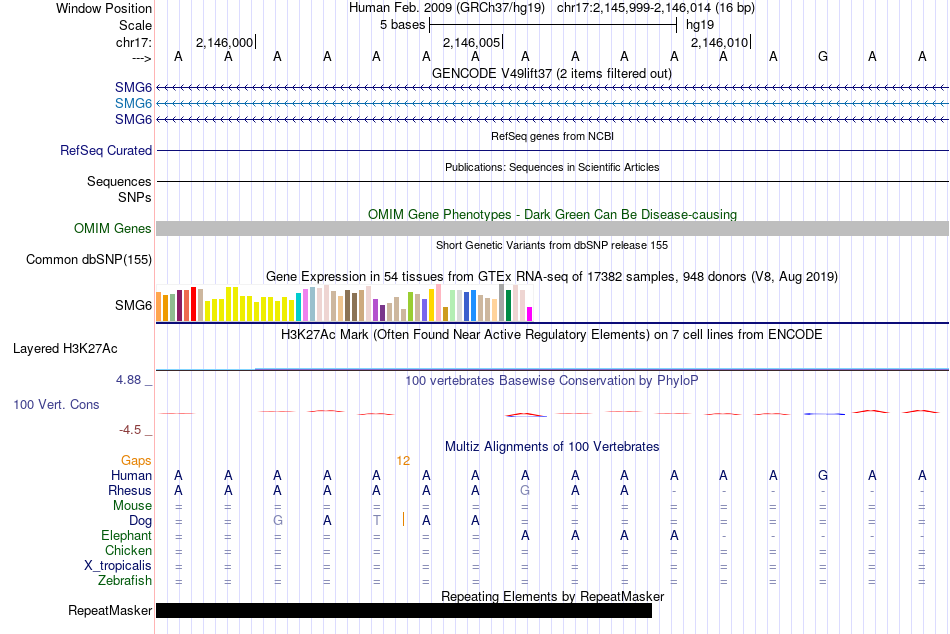Click the 2,146,005 ruler position
Viewport: 950px width, 634px height.
471,42
